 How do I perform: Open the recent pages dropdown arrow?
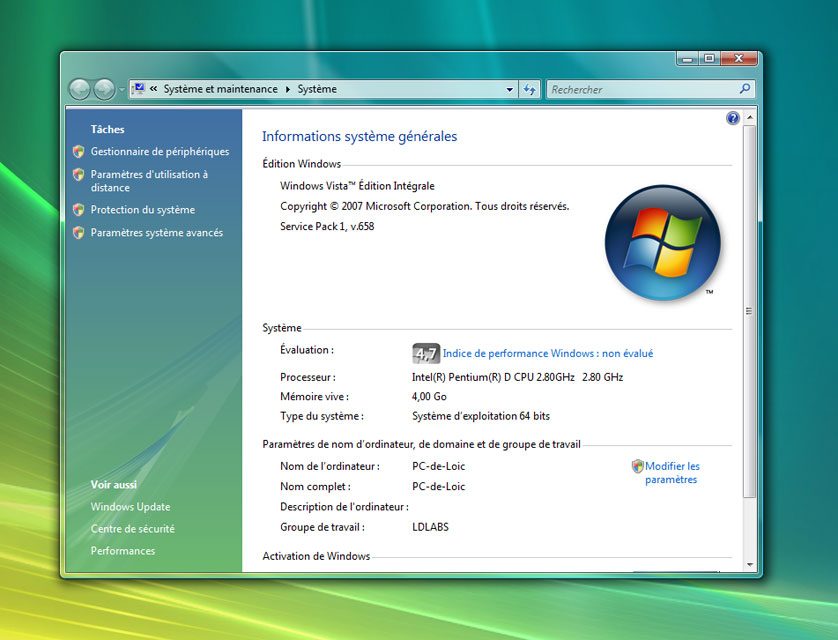[121, 90]
